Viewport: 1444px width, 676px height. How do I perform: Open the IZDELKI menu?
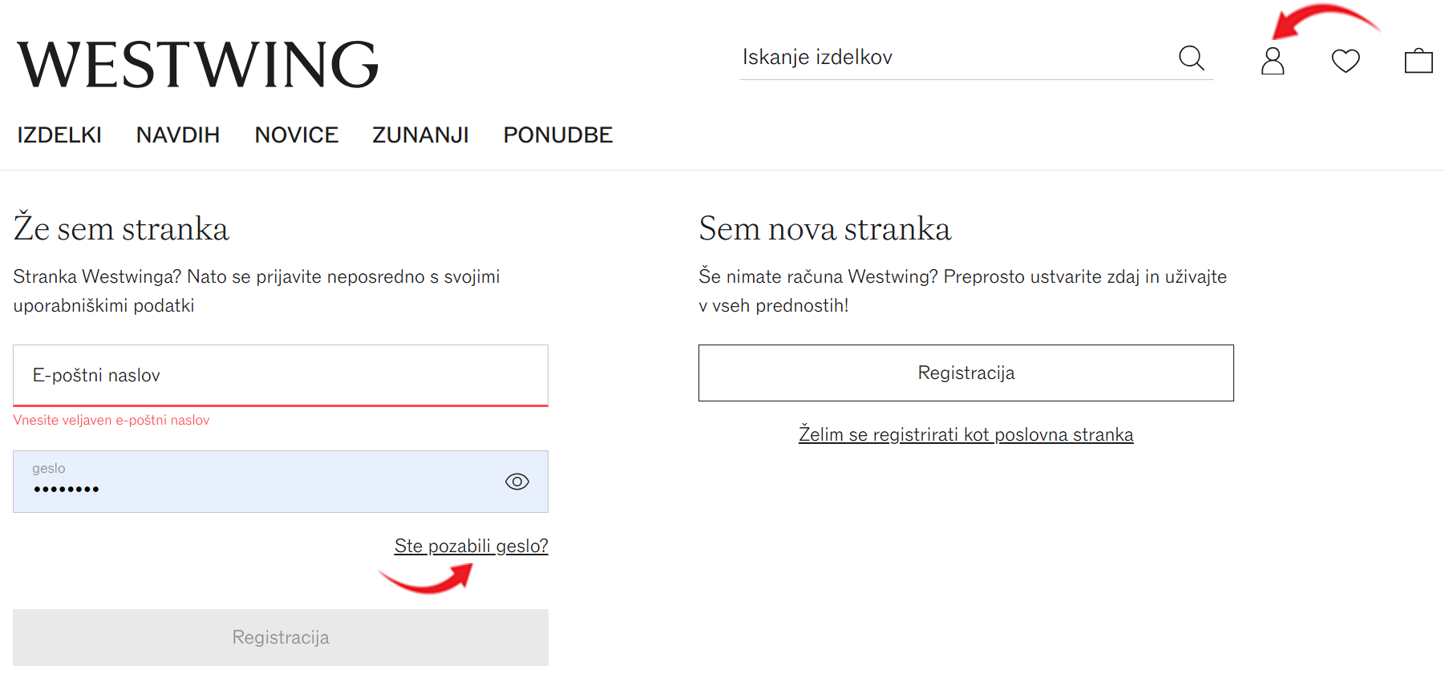coord(59,135)
